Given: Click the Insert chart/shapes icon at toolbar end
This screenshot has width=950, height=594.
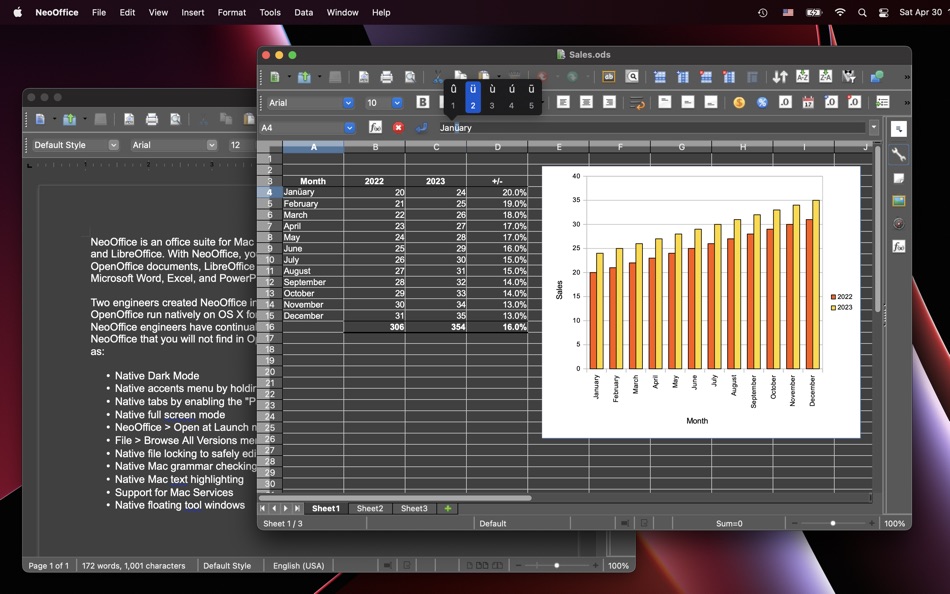Looking at the screenshot, I should [x=877, y=76].
